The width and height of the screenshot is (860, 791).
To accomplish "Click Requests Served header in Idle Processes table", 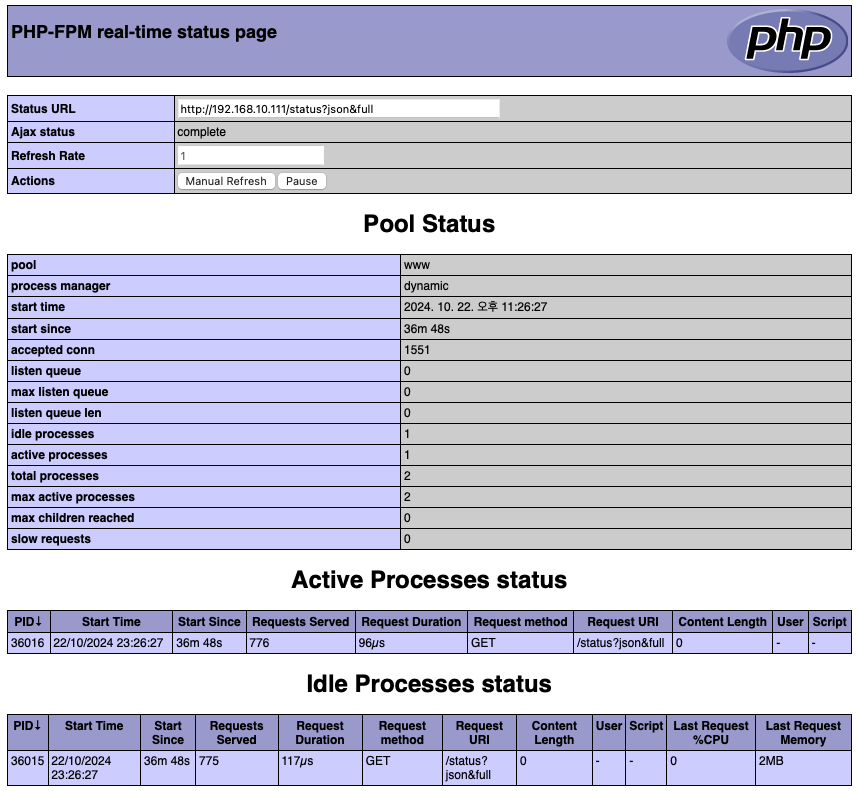I will pyautogui.click(x=236, y=732).
